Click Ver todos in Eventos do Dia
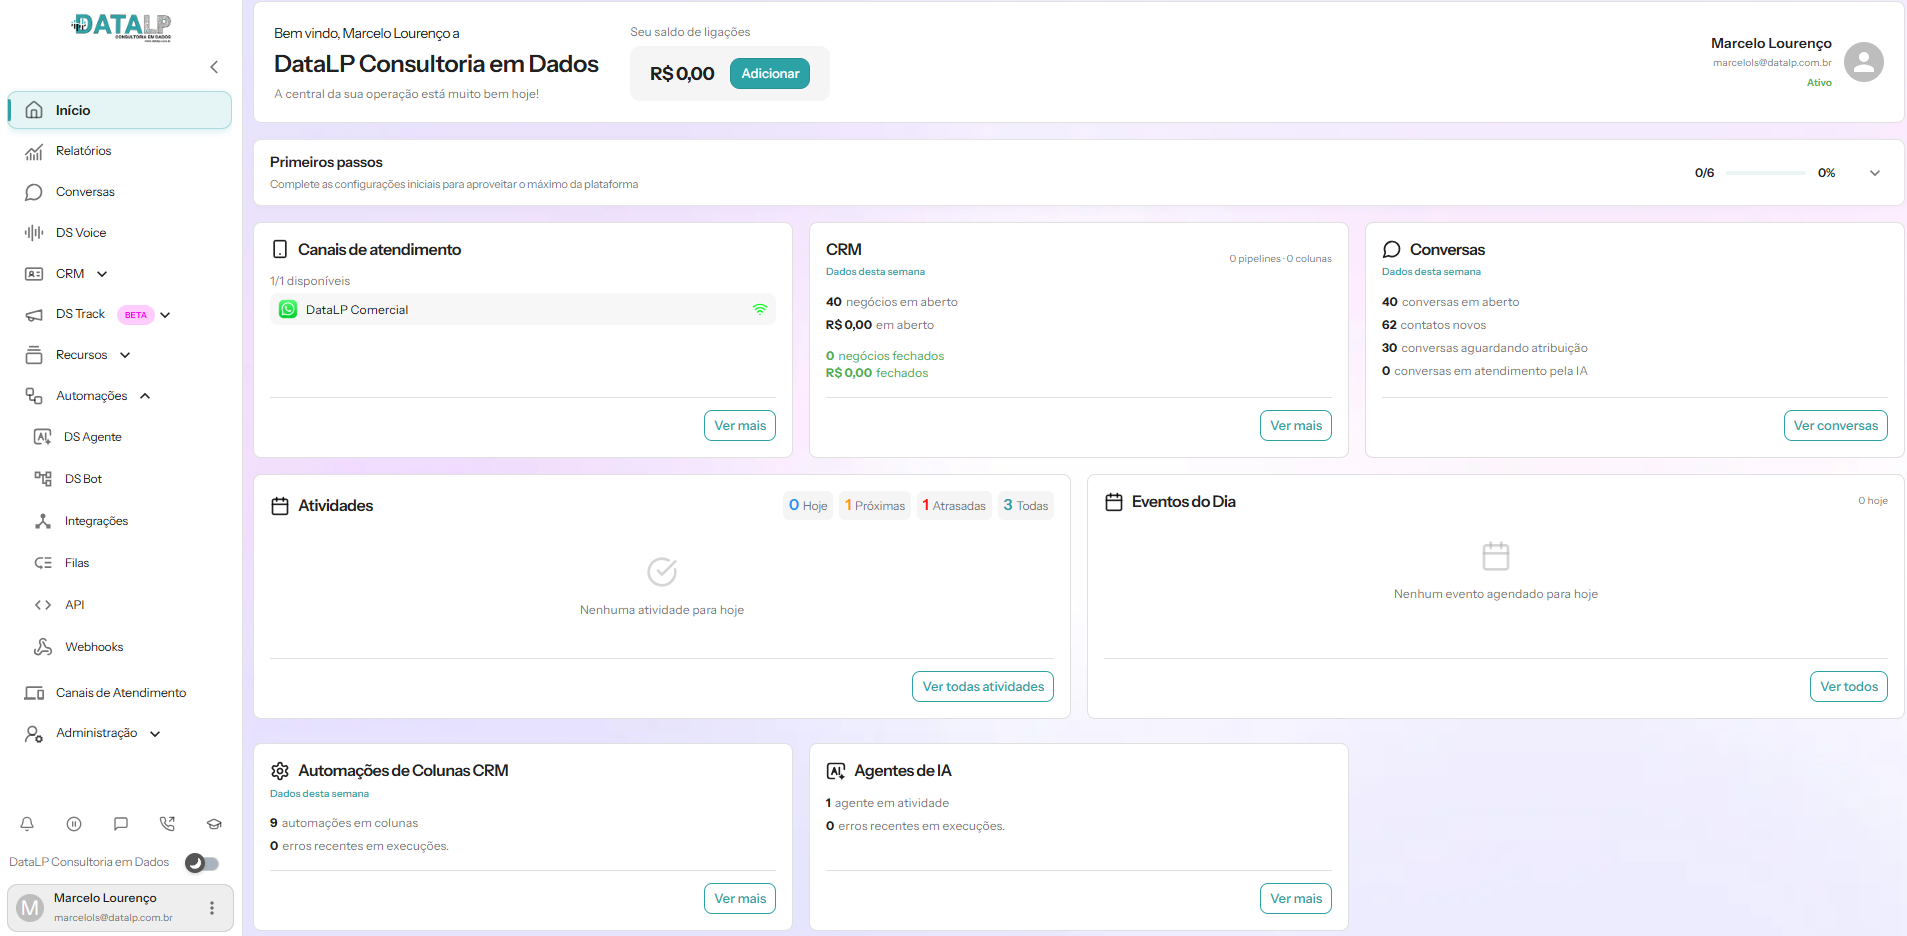Screen dimensions: 1907x936 pyautogui.click(x=1849, y=687)
